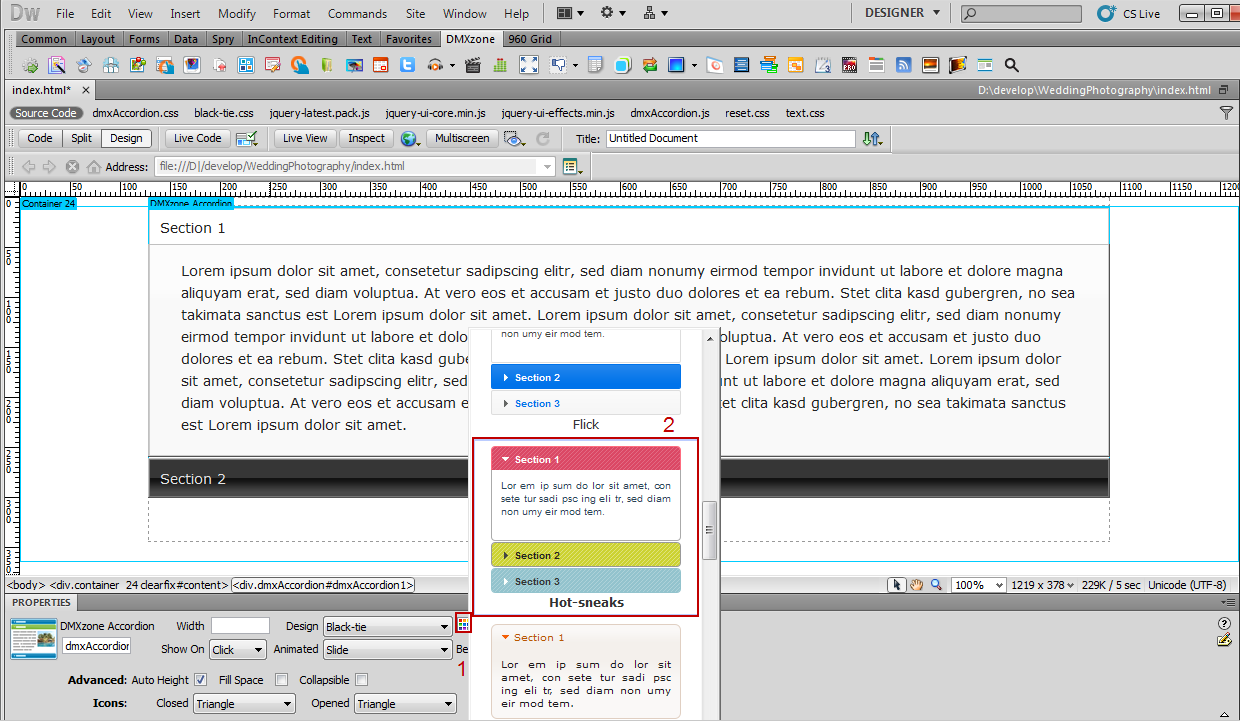
Task: Click the browser forward arrow
Action: (50, 166)
